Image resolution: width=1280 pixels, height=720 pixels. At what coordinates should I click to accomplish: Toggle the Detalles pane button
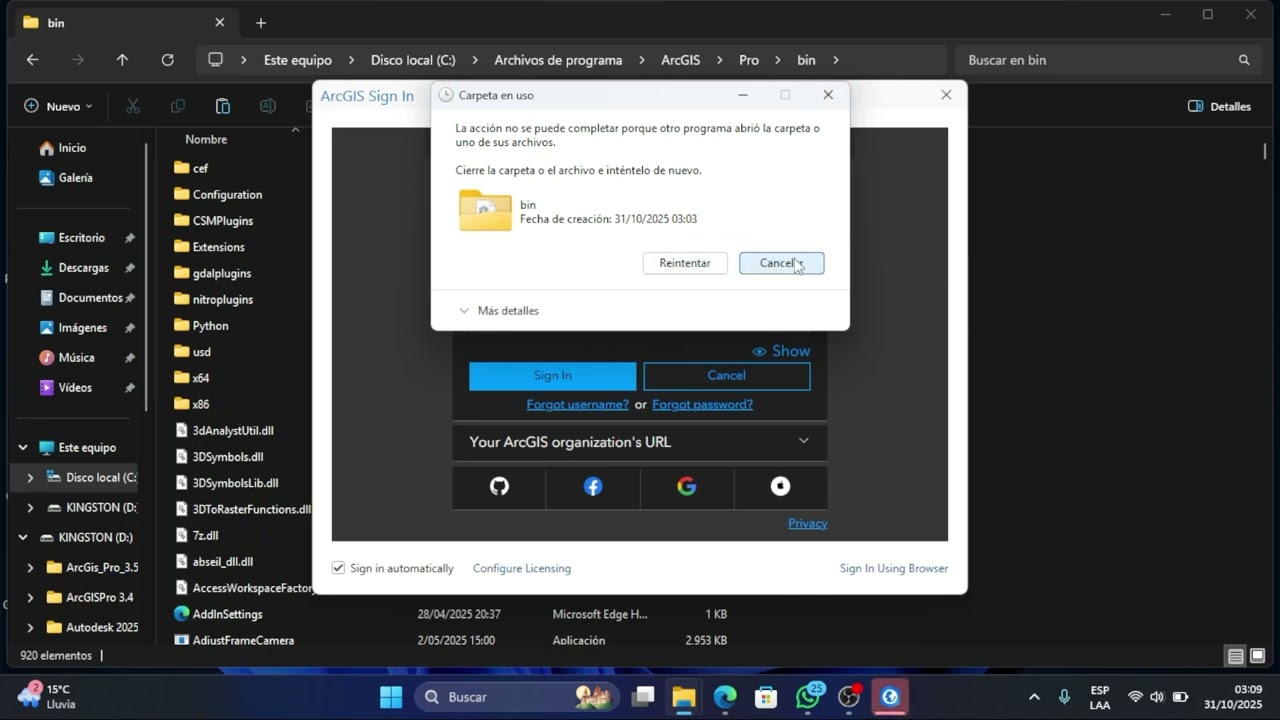point(1219,106)
